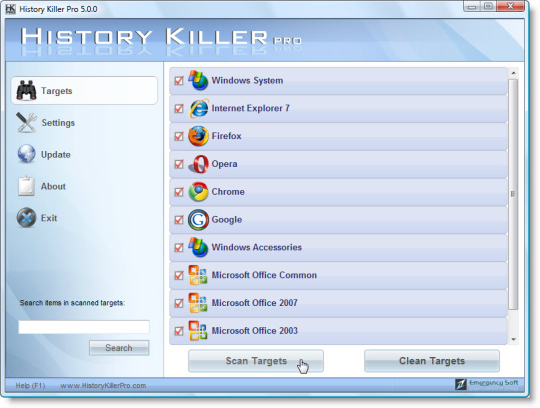Open the Settings section
This screenshot has width=540, height=408.
(58, 123)
